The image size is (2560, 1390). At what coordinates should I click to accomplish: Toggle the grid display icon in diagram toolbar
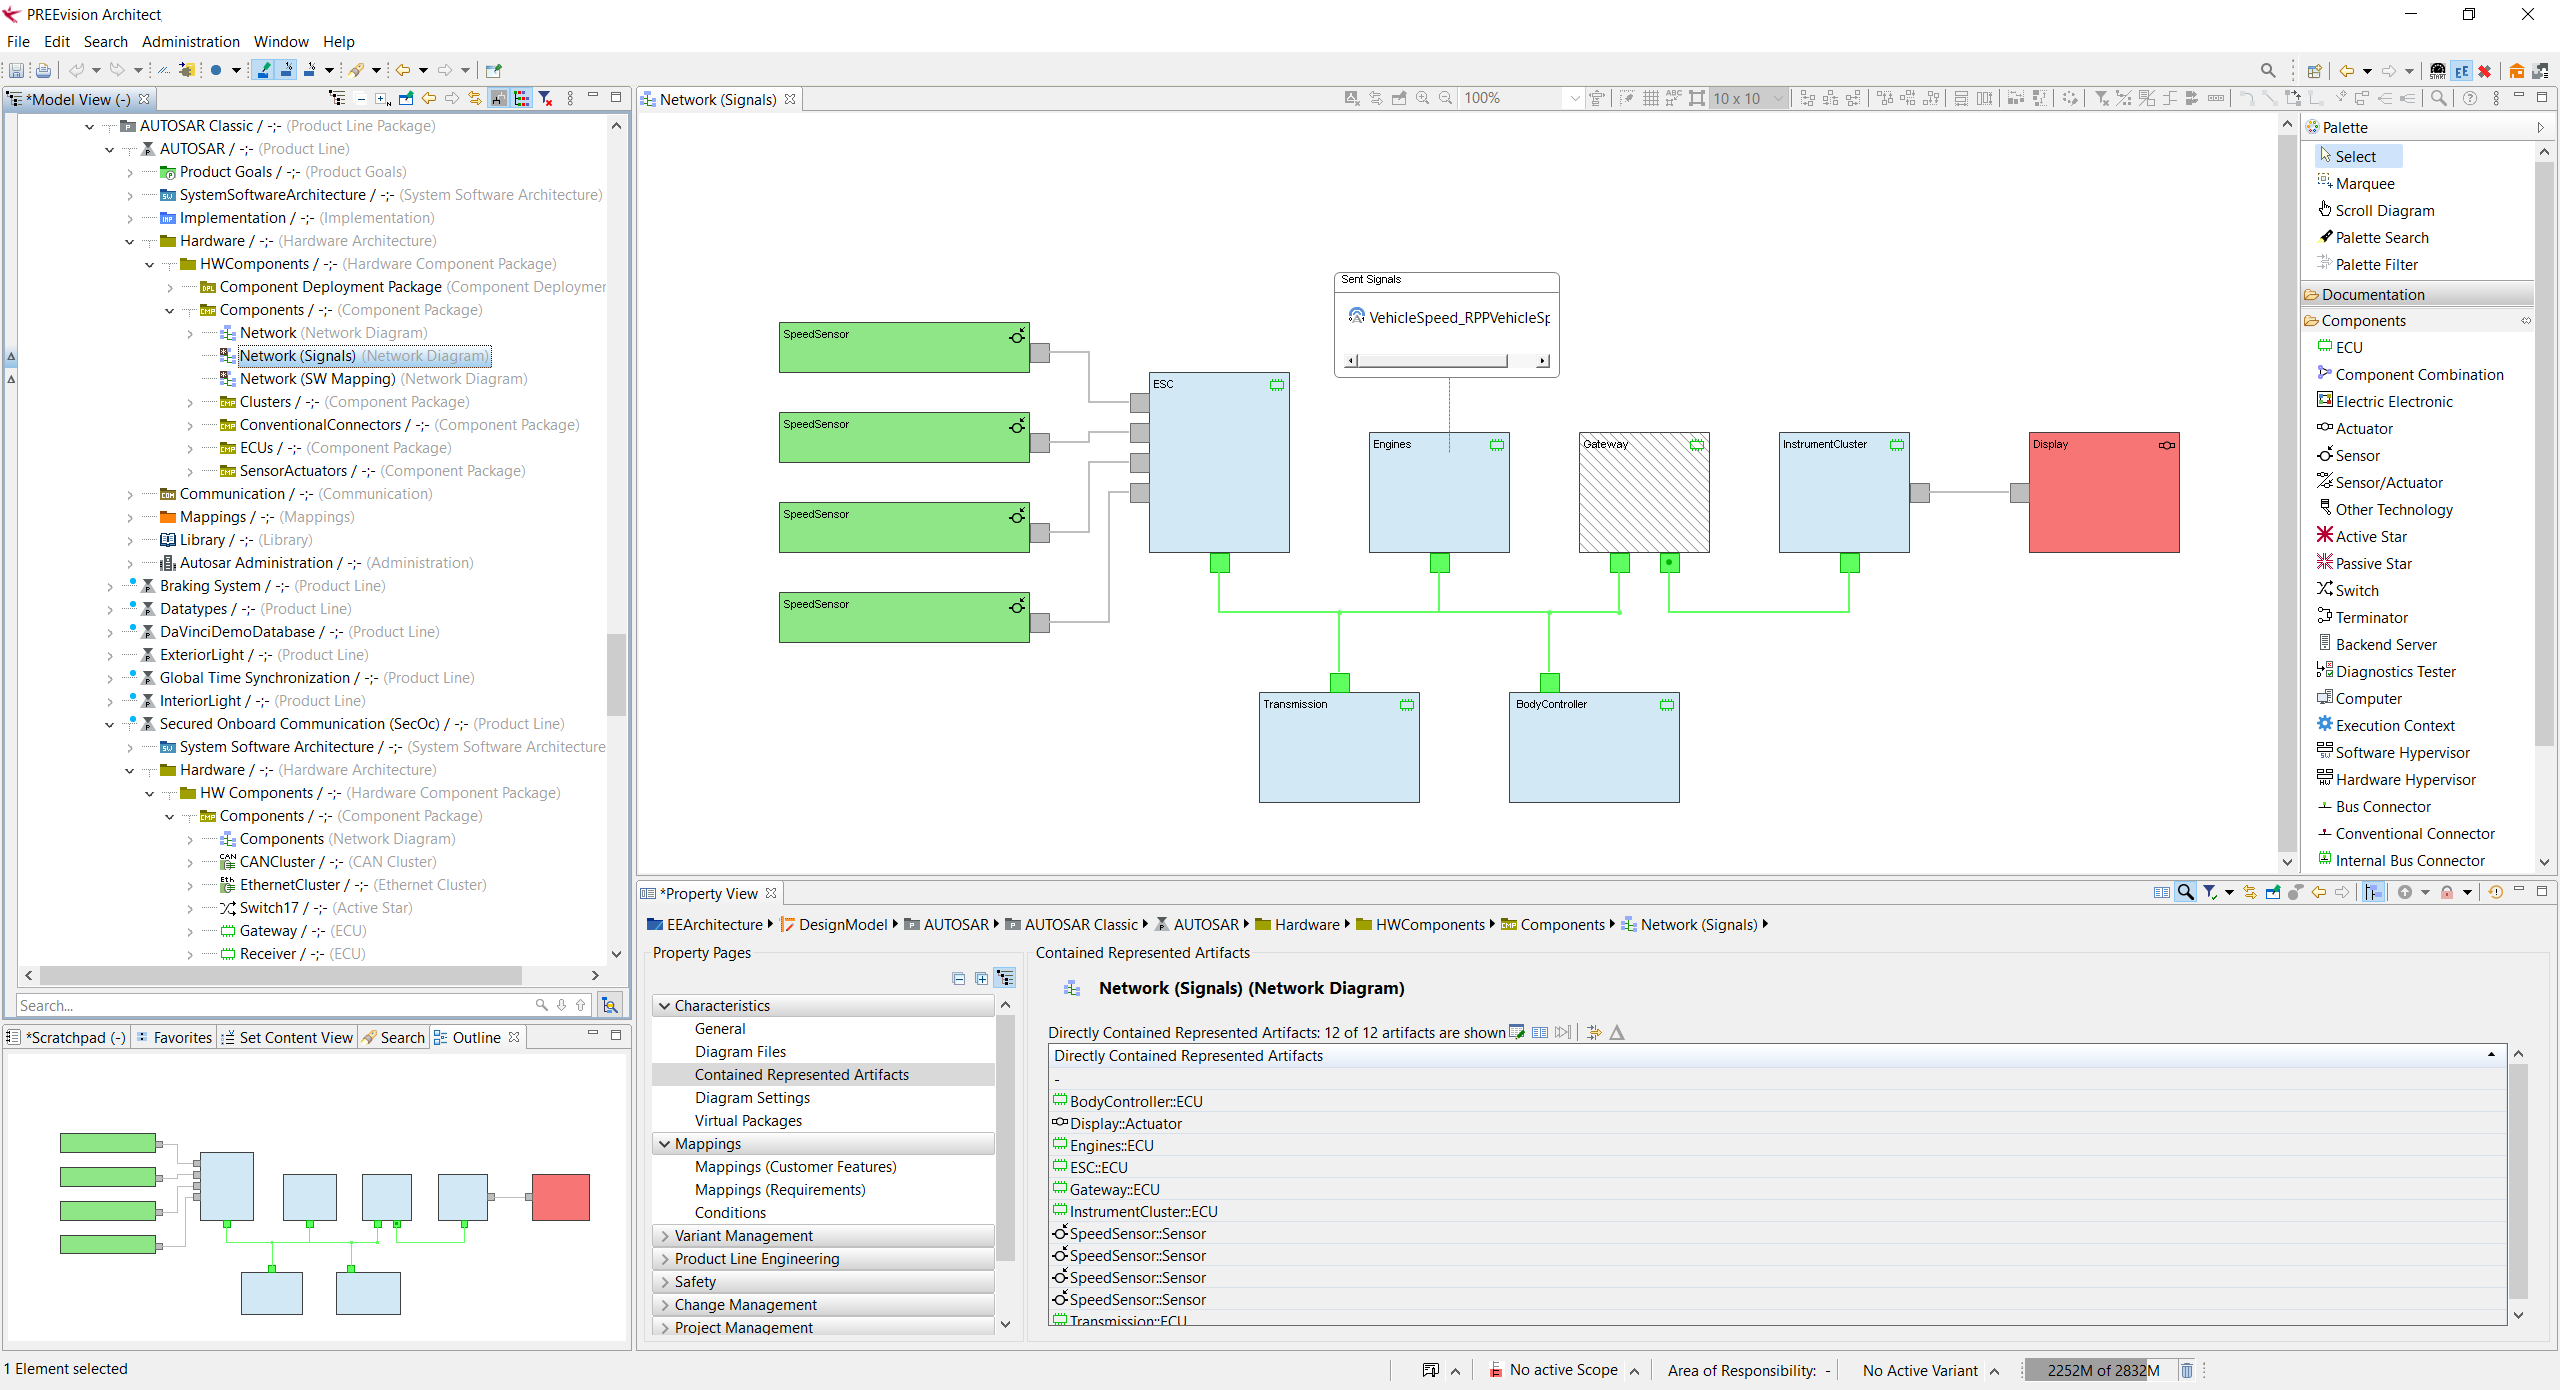point(1650,98)
